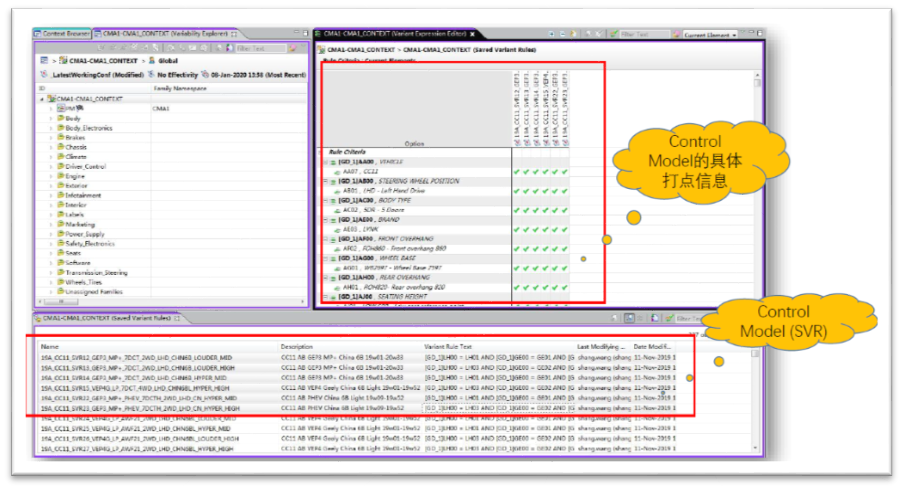Click the AB01 LHD option value icon
This screenshot has width=903, height=490.
point(336,190)
